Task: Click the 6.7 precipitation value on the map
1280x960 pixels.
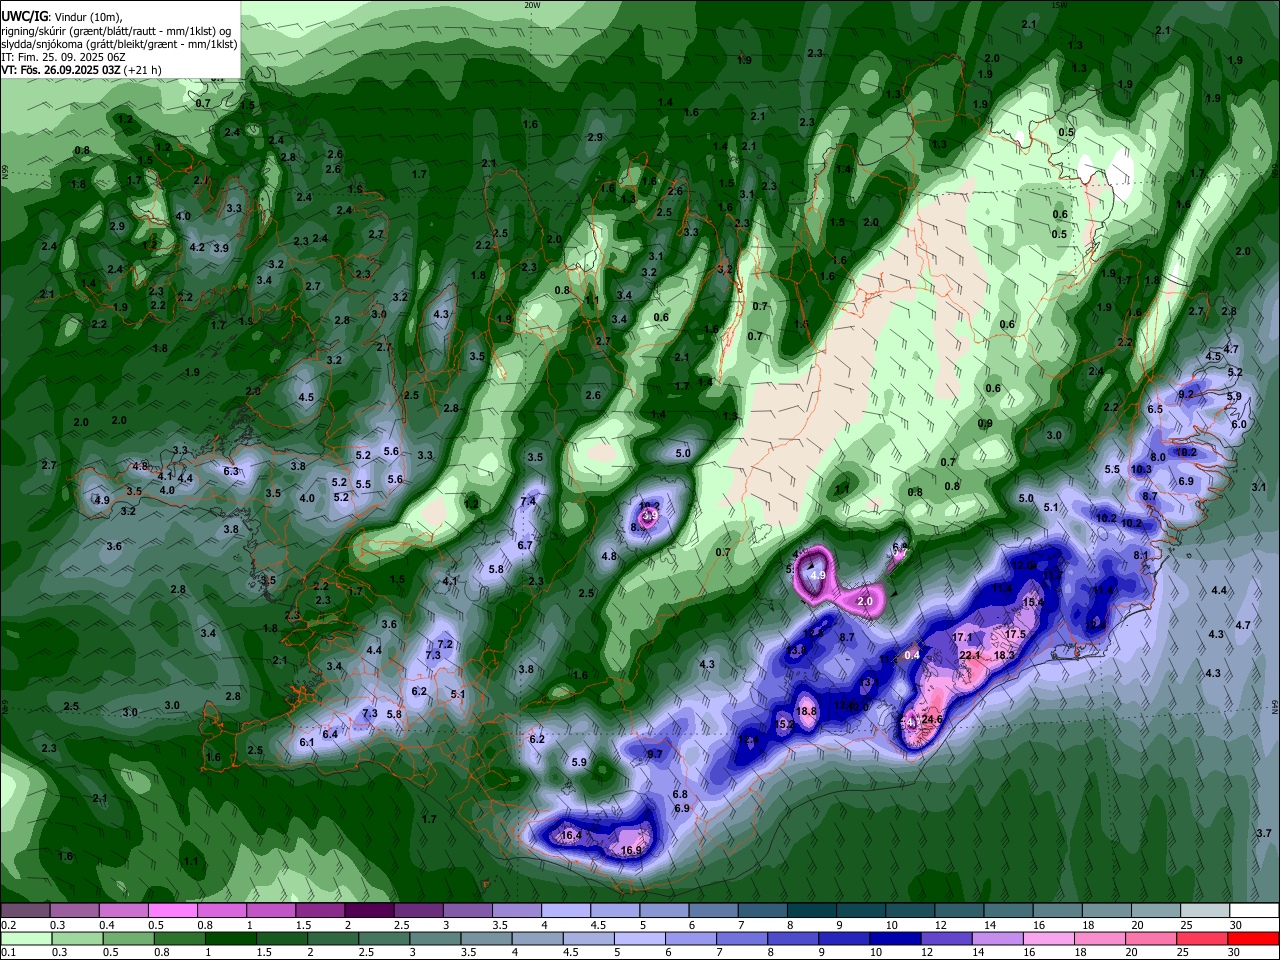Action: click(525, 545)
